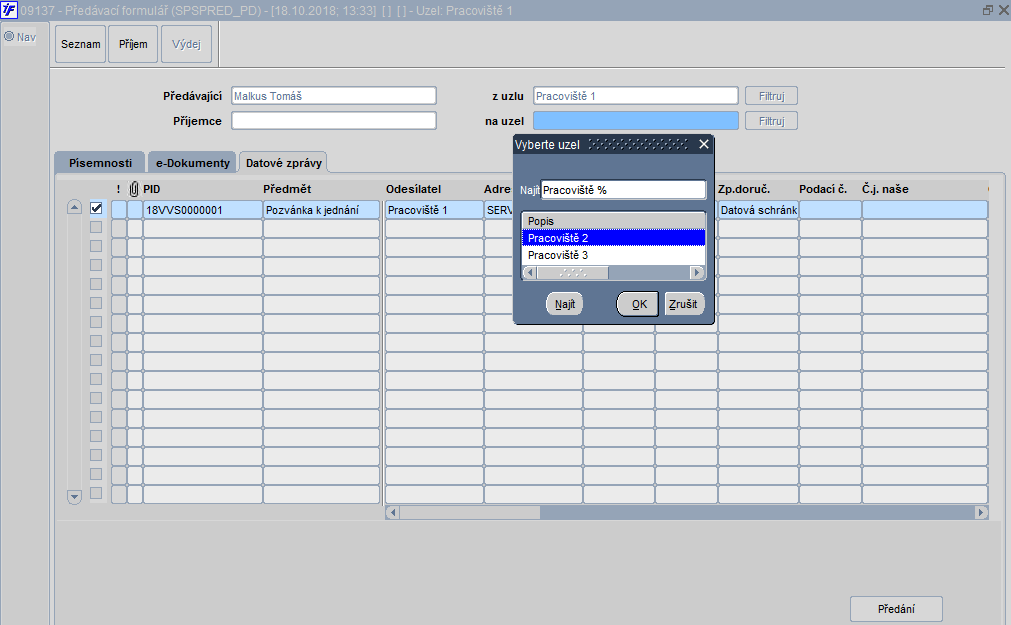The image size is (1011, 625).
Task: Click the dialog list right scroll arrow
Action: tap(697, 273)
